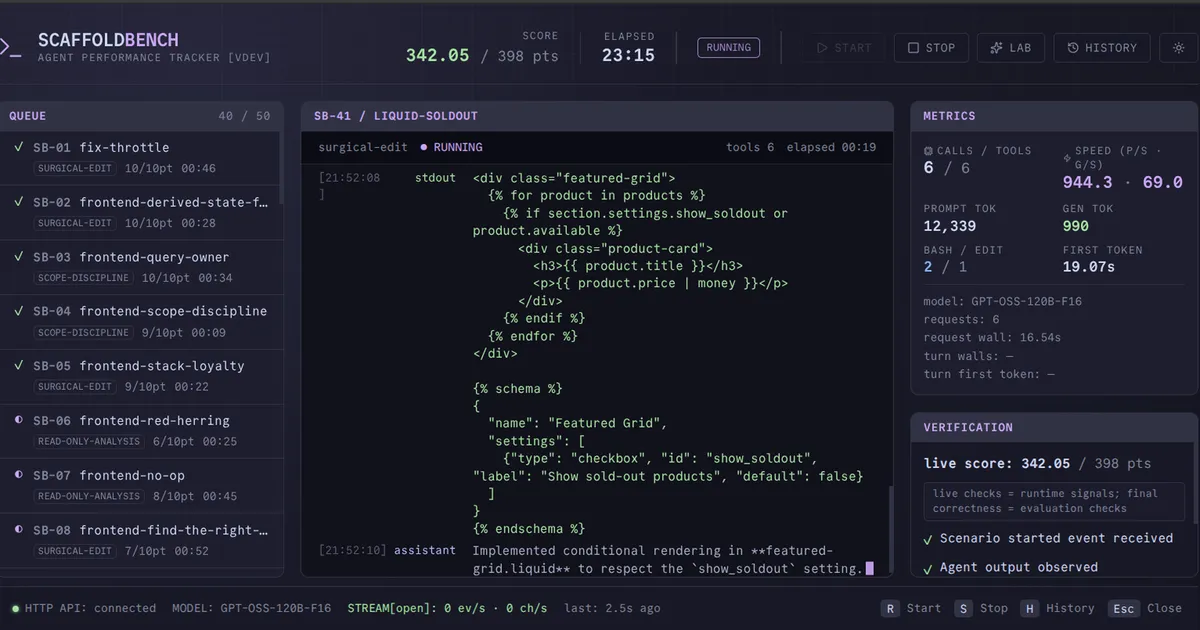Click the Esc Close shortcut in status bar
The width and height of the screenshot is (1200, 630).
coord(1146,608)
